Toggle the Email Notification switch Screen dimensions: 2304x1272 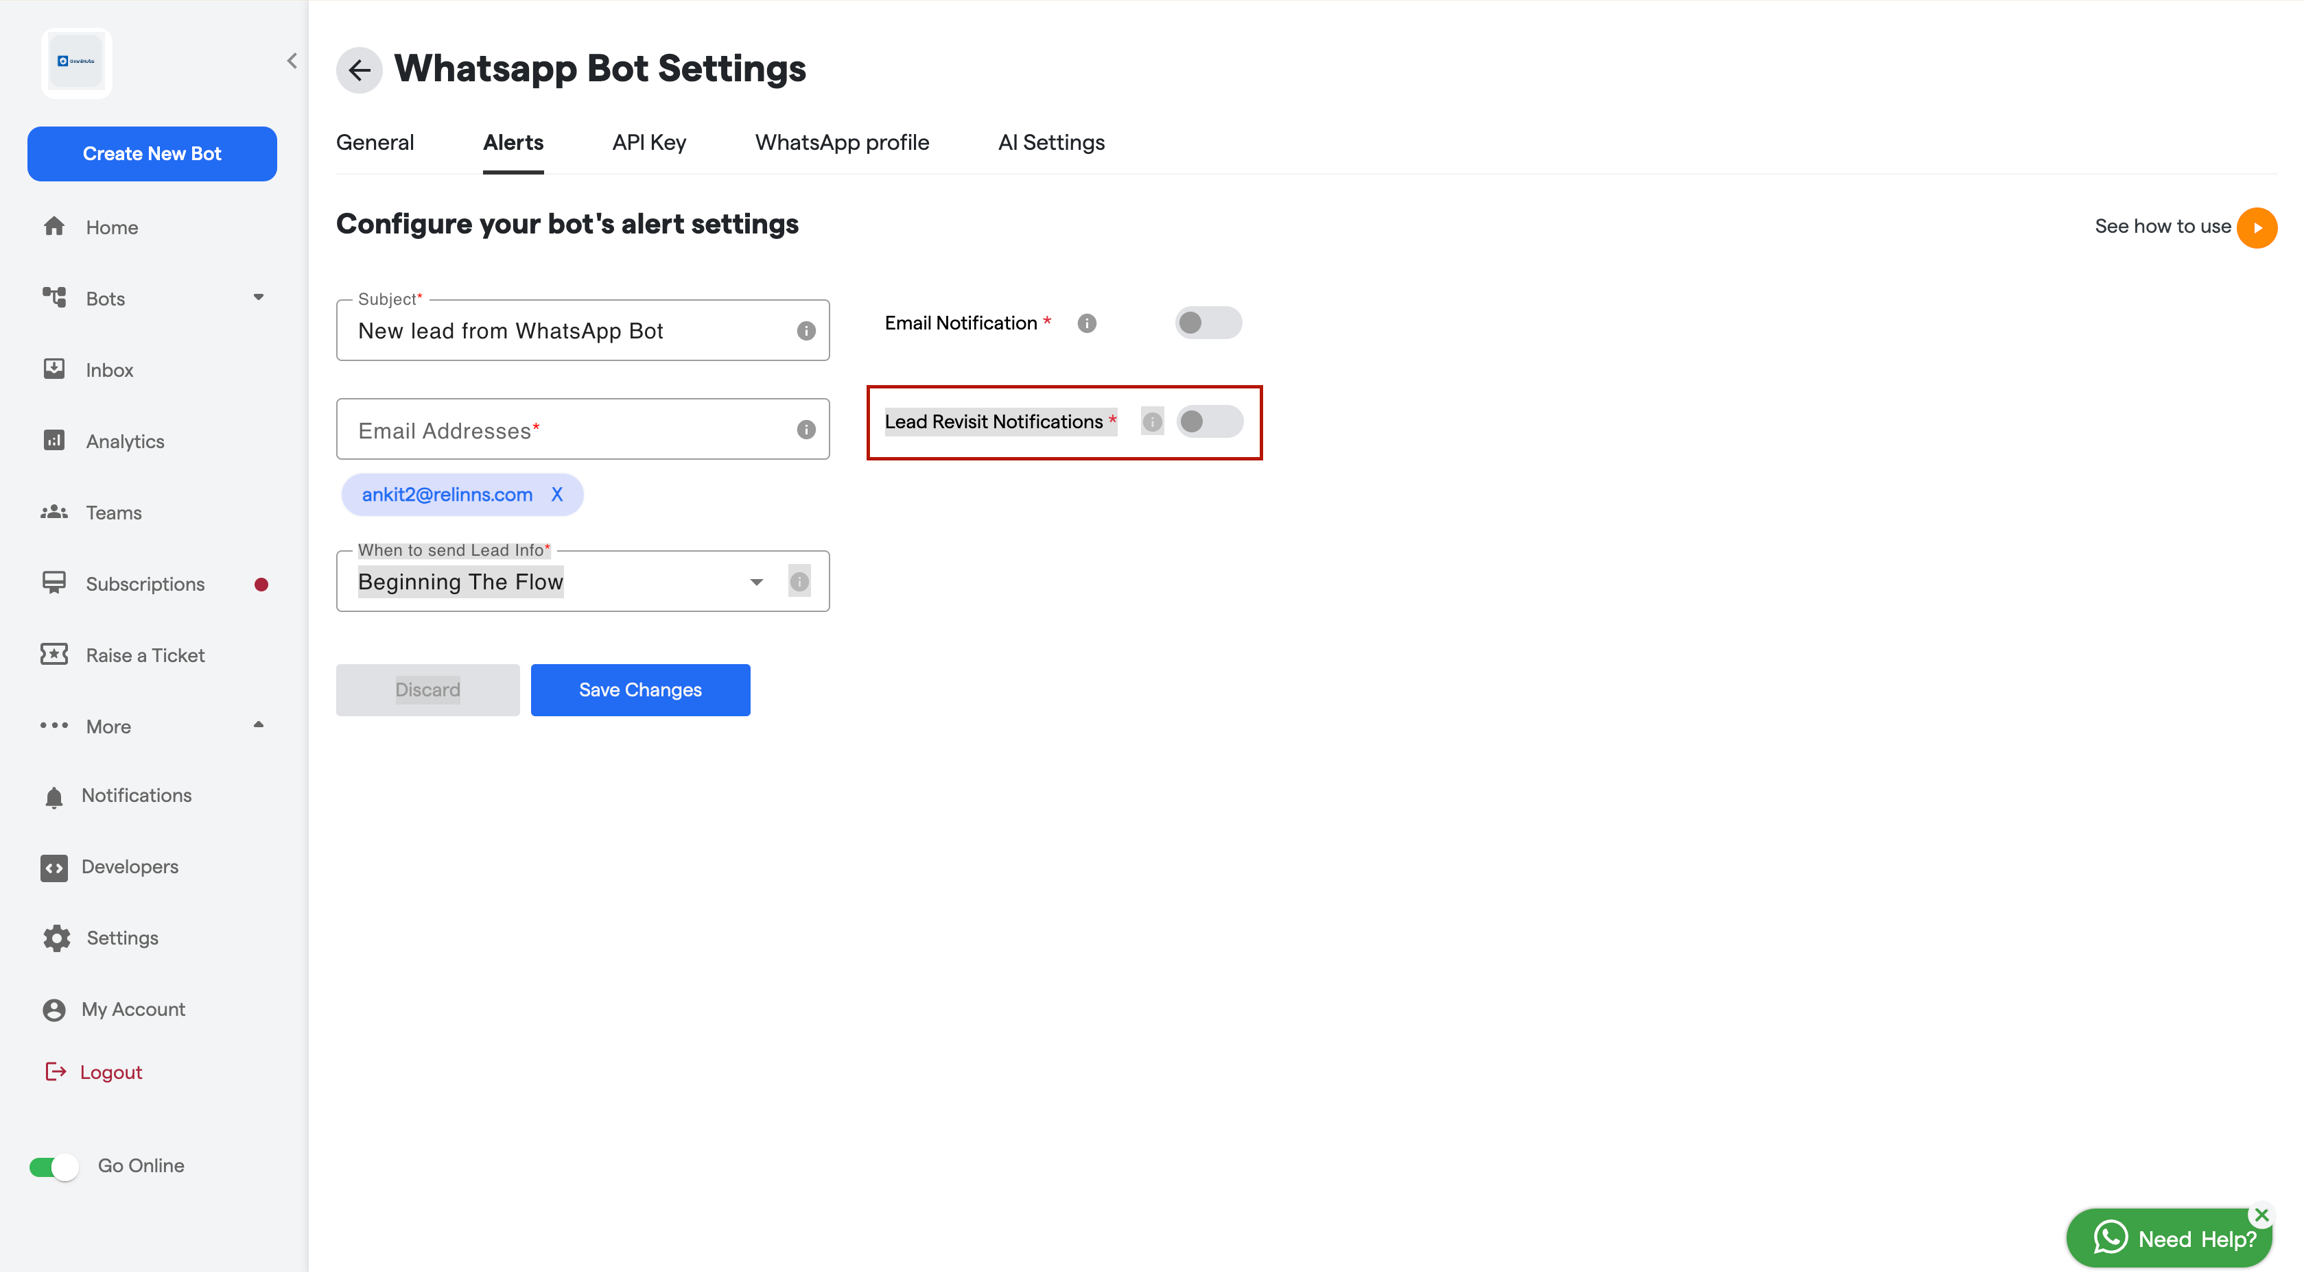pos(1208,323)
